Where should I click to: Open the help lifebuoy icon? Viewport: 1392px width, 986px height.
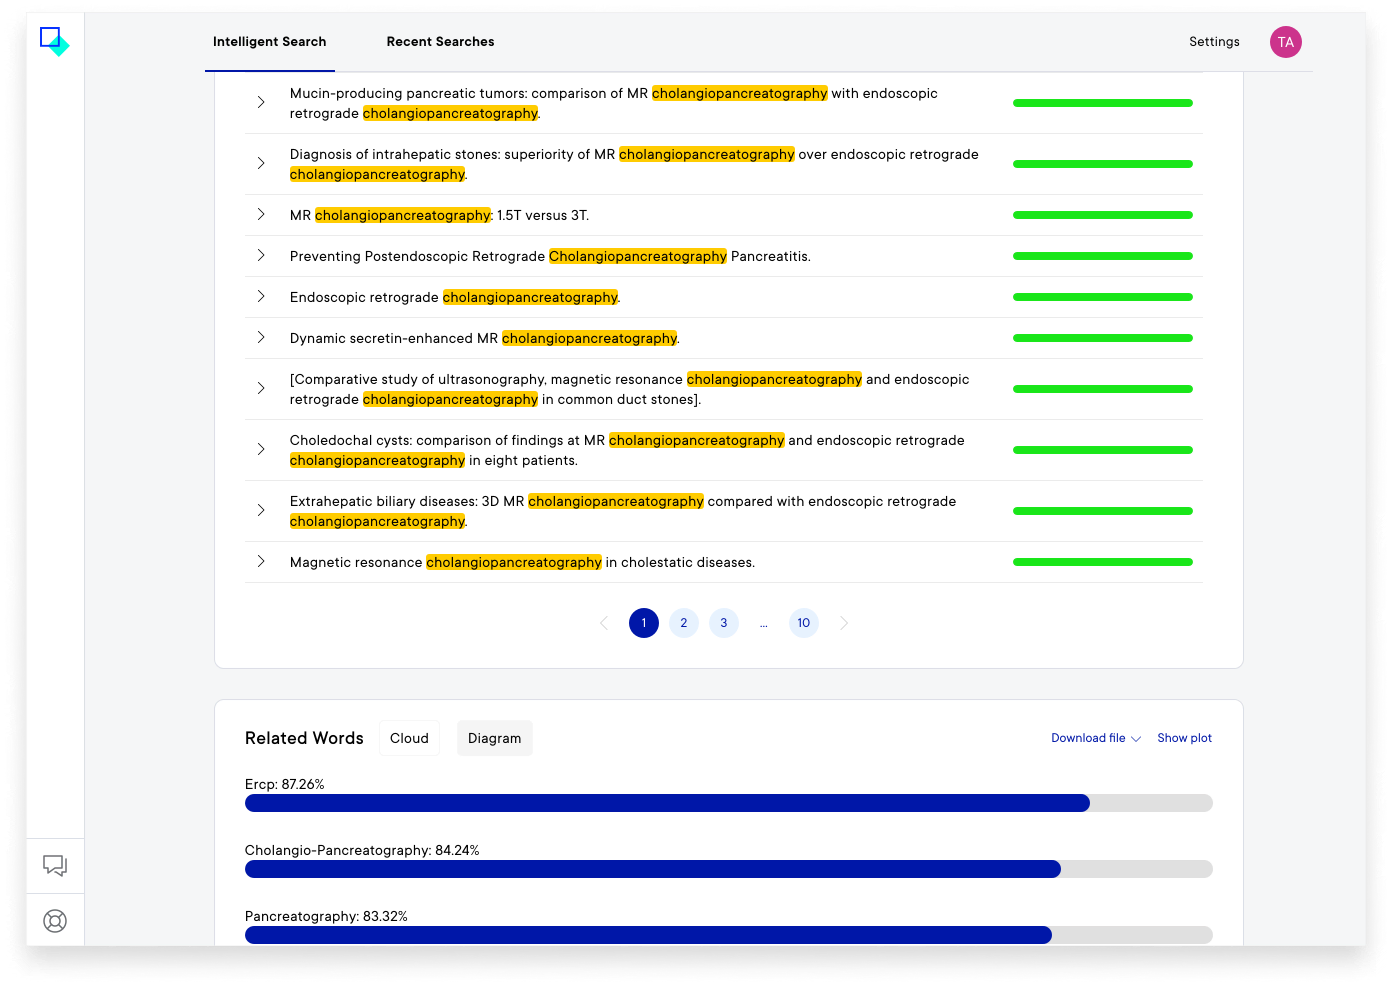55,921
